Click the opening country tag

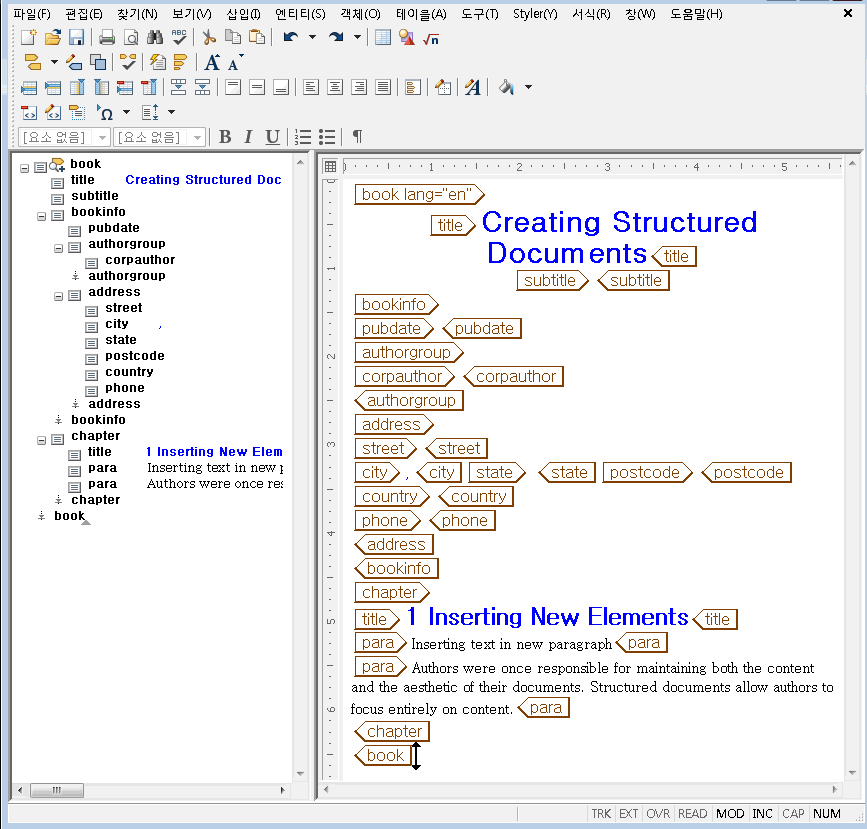[x=392, y=497]
